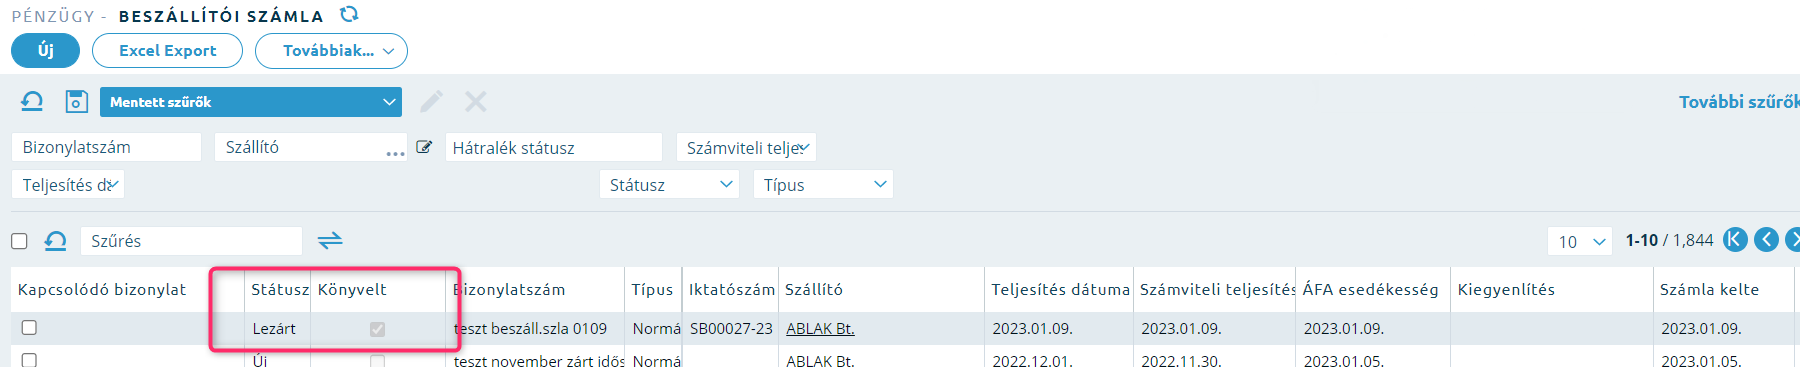This screenshot has height=367, width=1800.
Task: Click the reset arrow next to Szűrés field
Action: coord(56,240)
